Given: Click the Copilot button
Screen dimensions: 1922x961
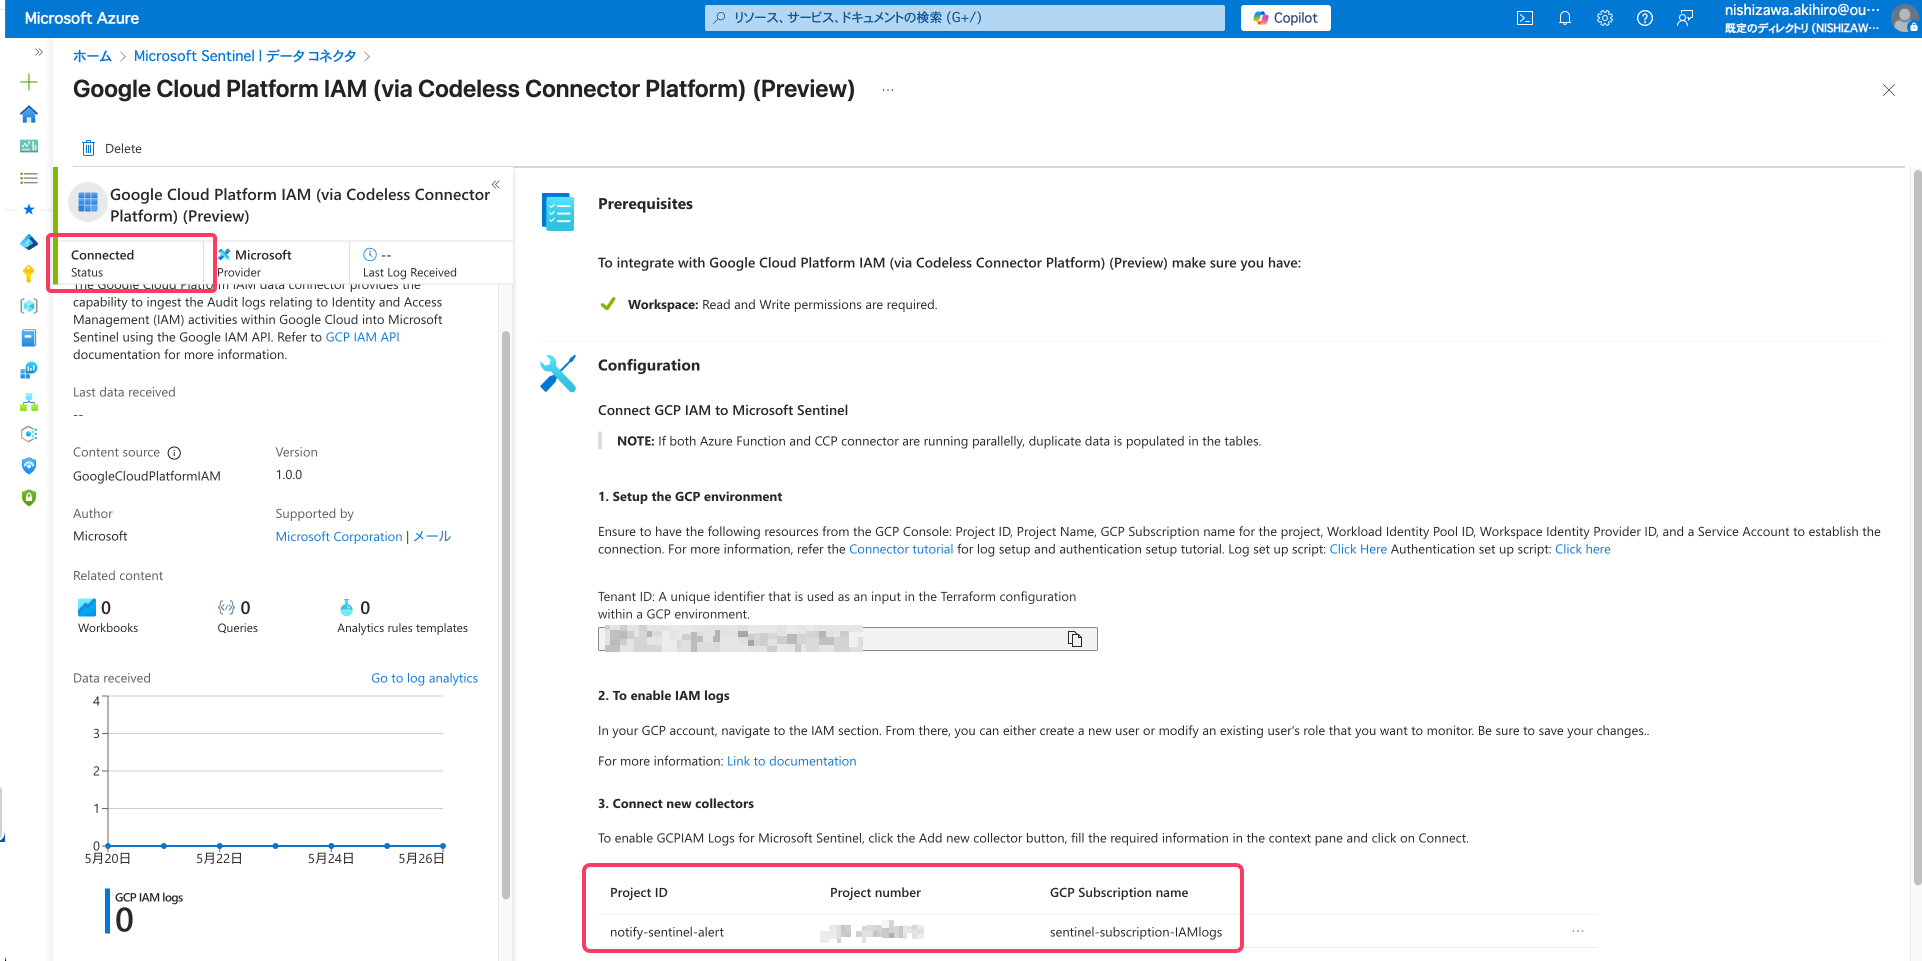Looking at the screenshot, I should pos(1286,18).
